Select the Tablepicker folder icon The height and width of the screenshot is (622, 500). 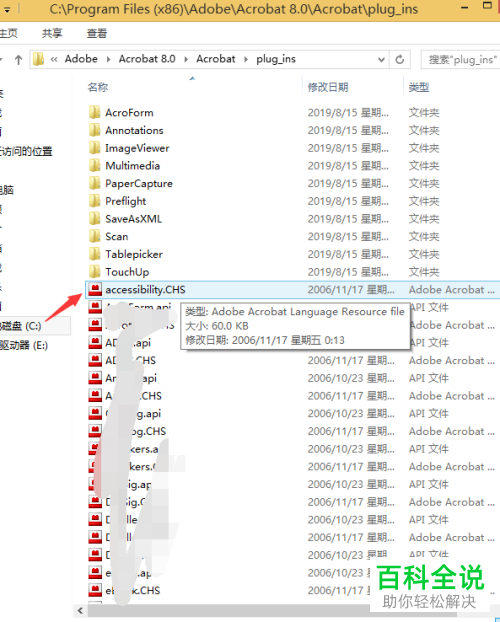94,254
